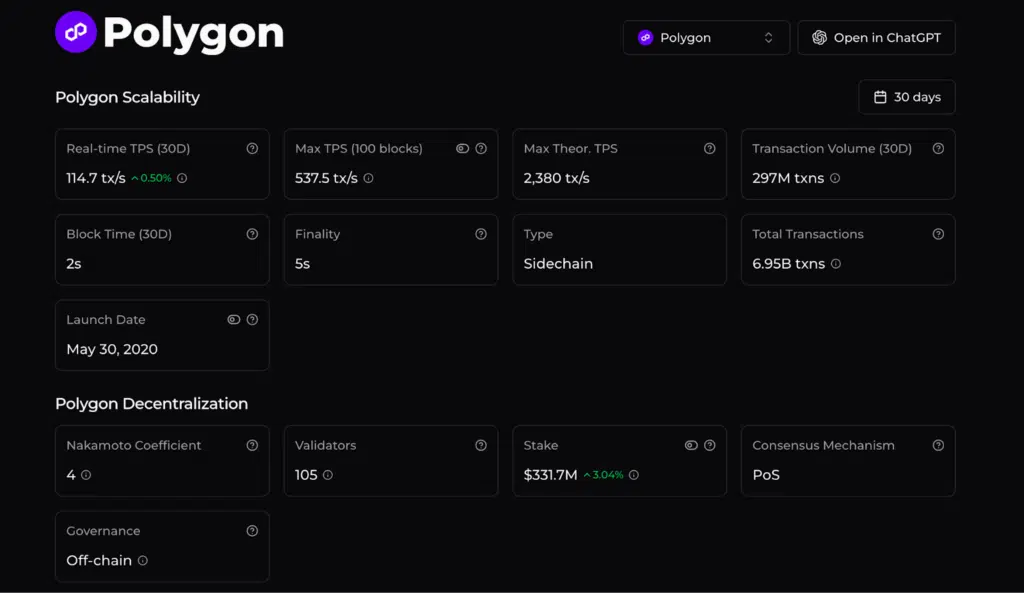This screenshot has width=1024, height=593.
Task: Click help icon on Nakamoto Coefficient card
Action: (252, 446)
